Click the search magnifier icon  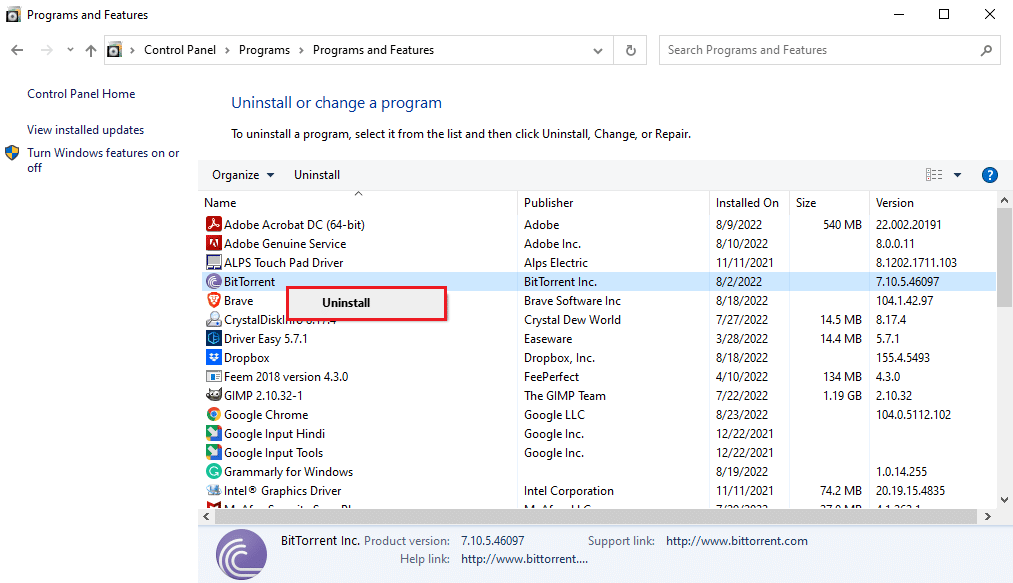pos(986,50)
